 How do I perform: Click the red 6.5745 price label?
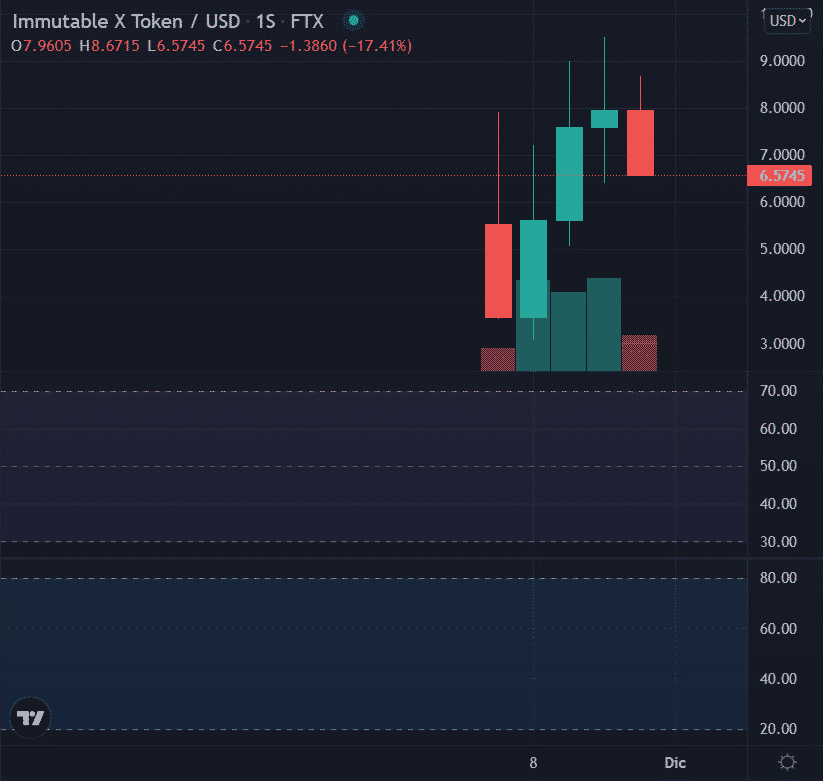pyautogui.click(x=780, y=175)
